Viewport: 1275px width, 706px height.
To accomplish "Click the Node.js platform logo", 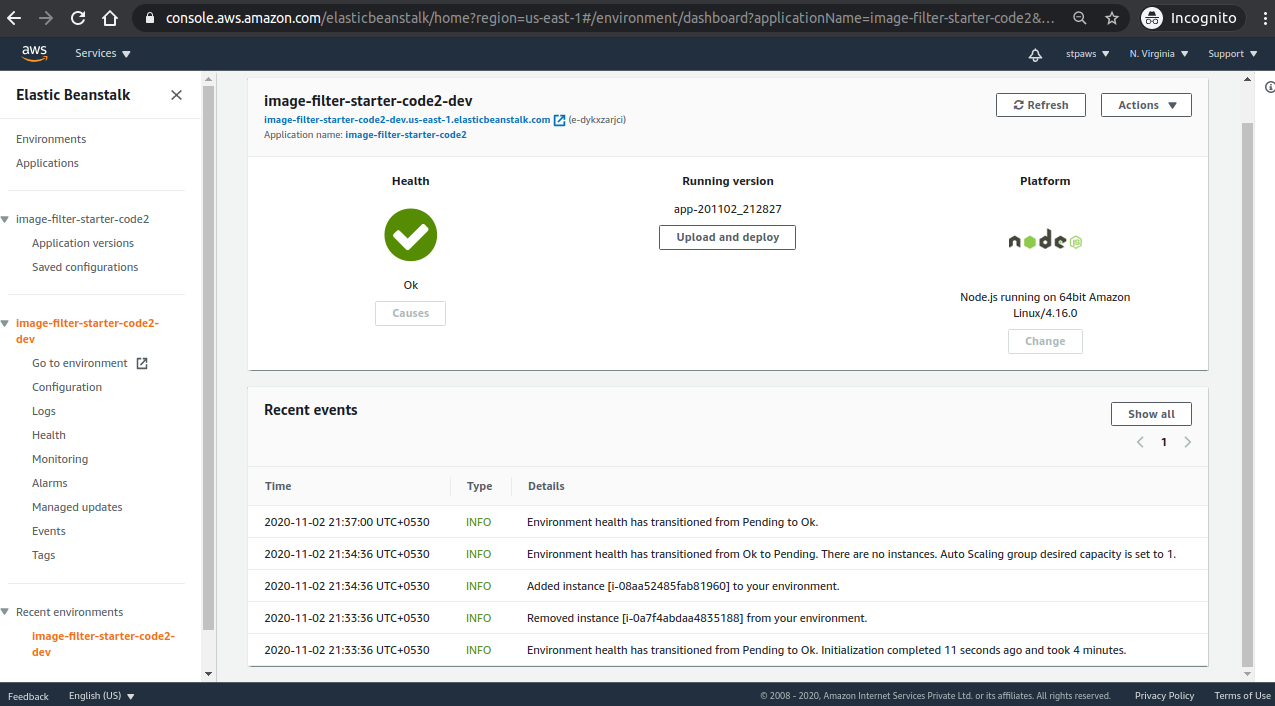I will [1045, 240].
